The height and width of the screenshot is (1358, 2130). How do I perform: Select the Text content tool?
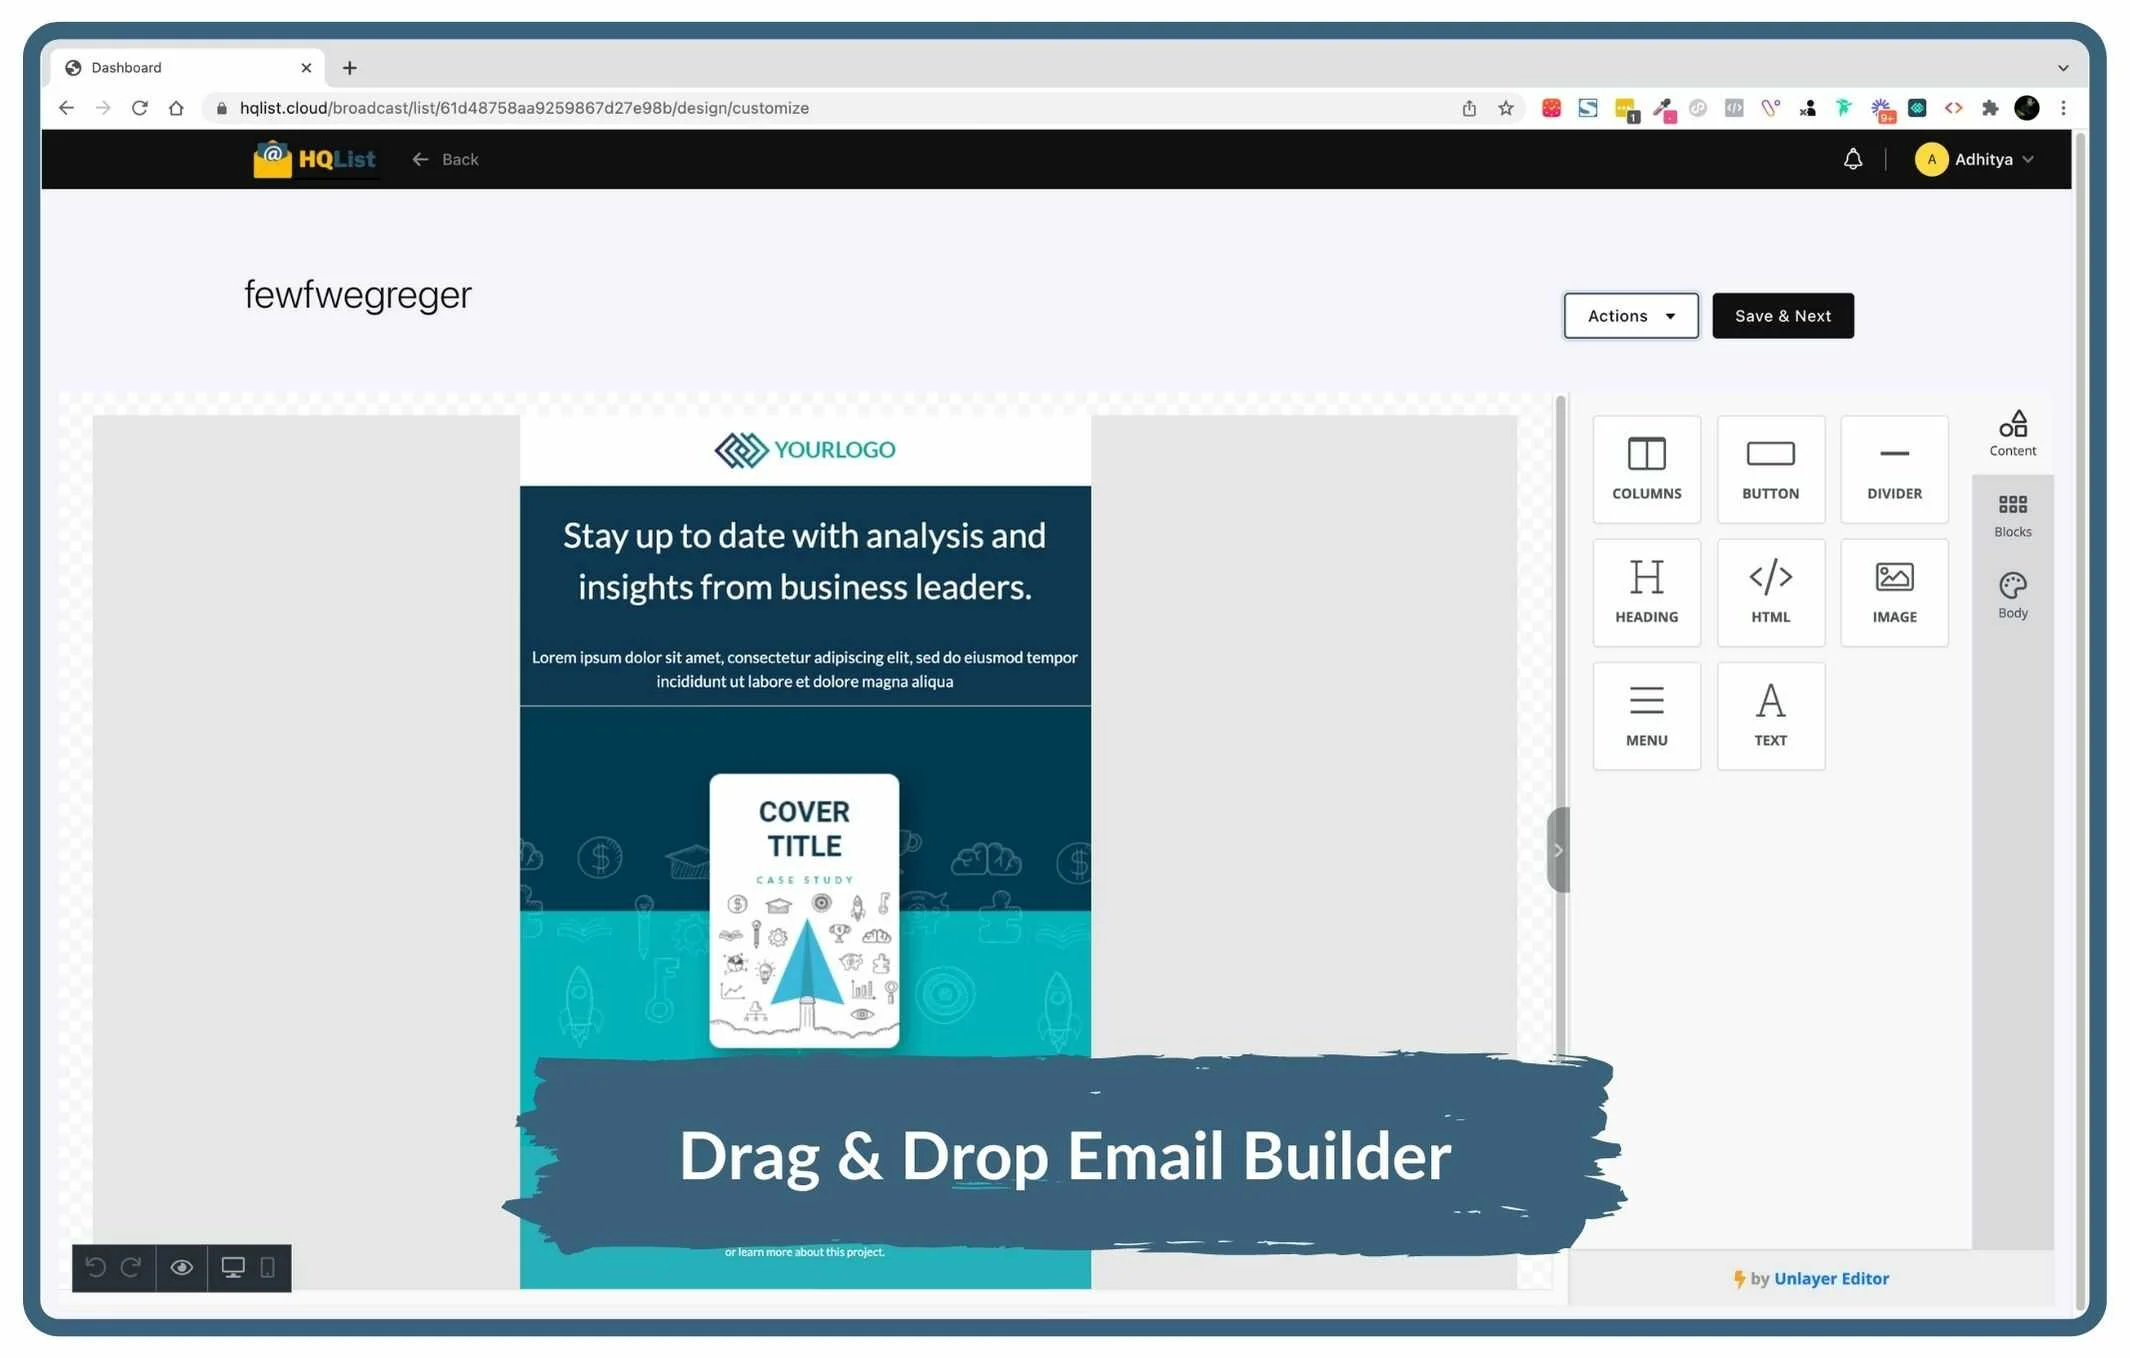1770,716
